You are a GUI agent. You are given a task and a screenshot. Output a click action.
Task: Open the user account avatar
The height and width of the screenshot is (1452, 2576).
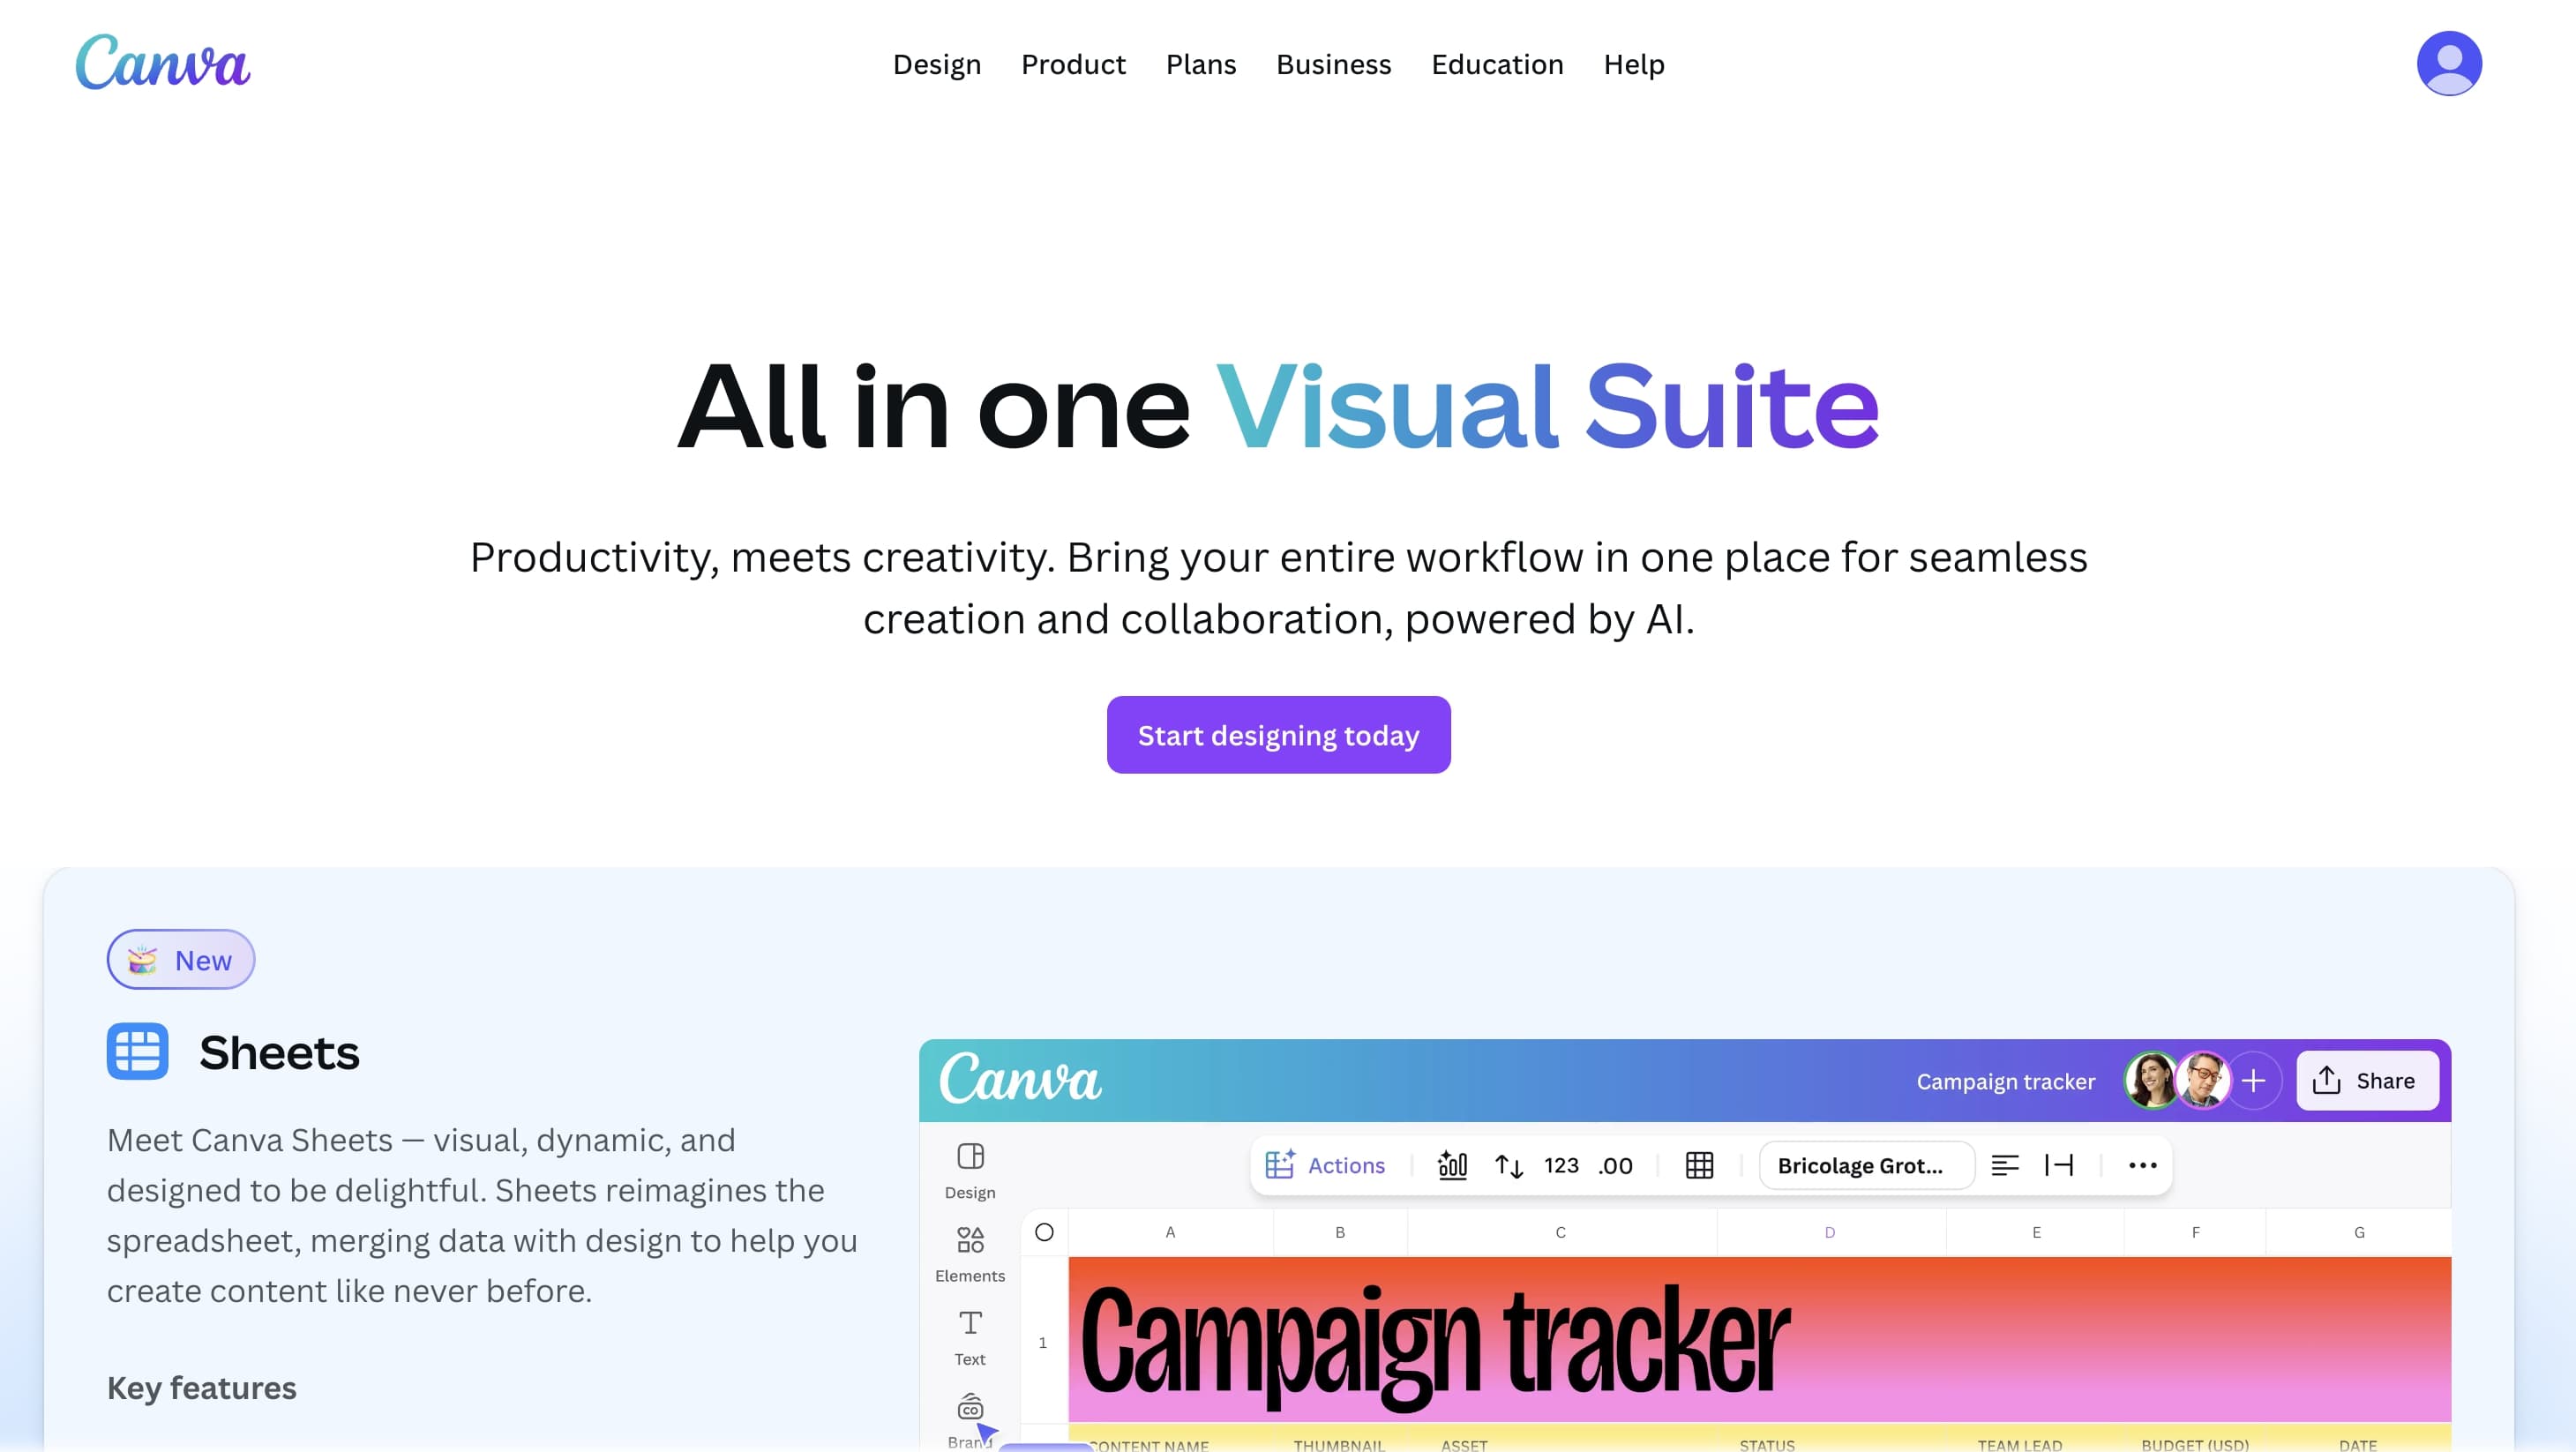tap(2448, 63)
